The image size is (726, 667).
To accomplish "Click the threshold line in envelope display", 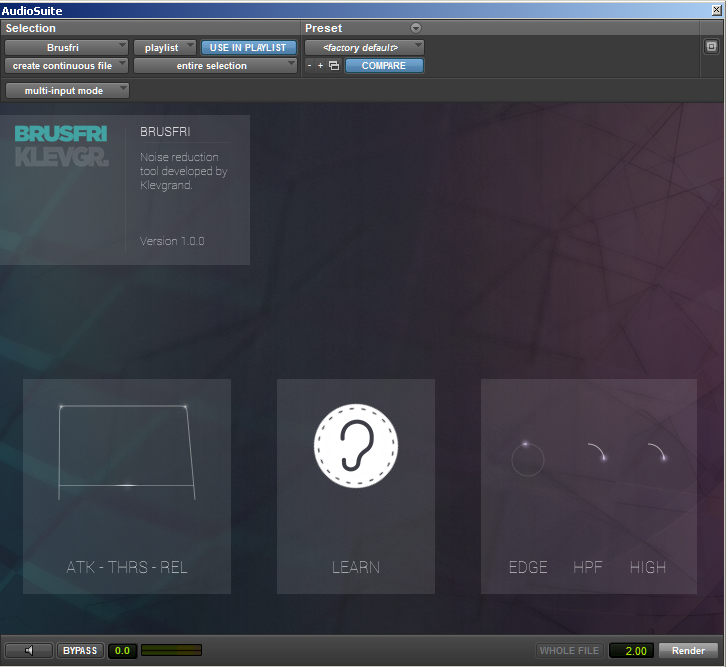I will pyautogui.click(x=126, y=485).
